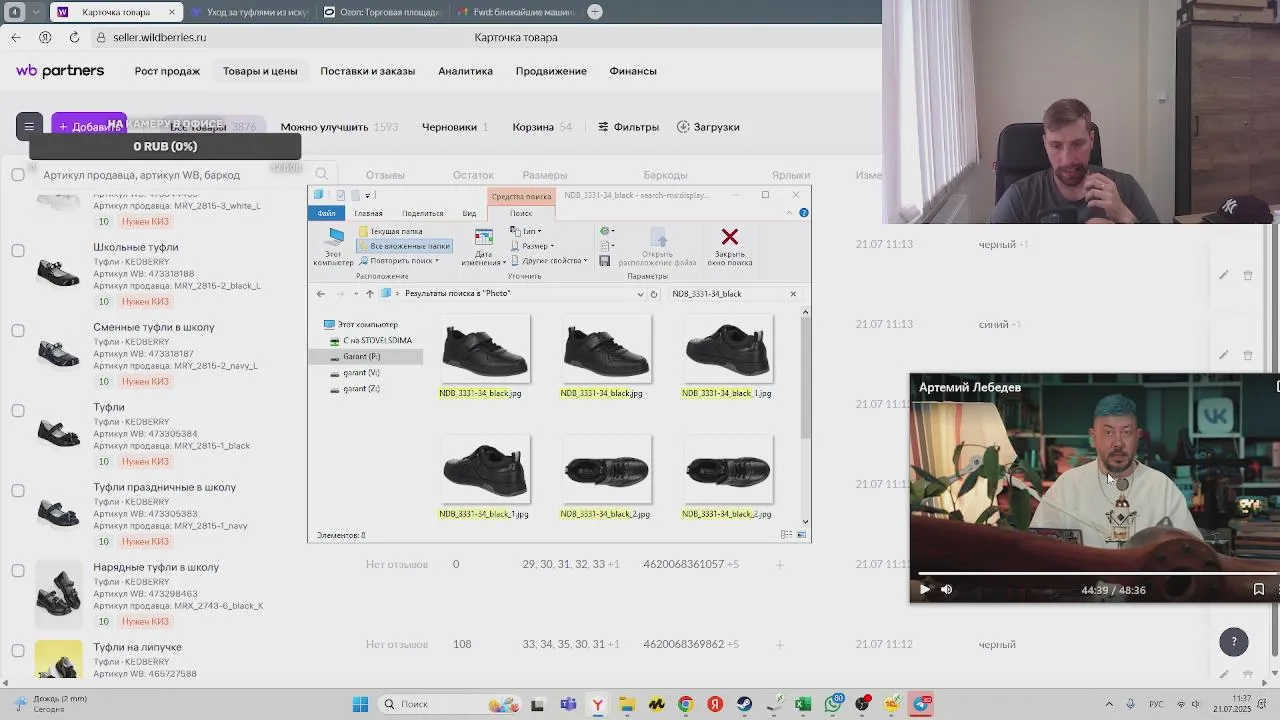1280x720 pixels.
Task: Show hidden system tray icons
Action: [x=1108, y=704]
